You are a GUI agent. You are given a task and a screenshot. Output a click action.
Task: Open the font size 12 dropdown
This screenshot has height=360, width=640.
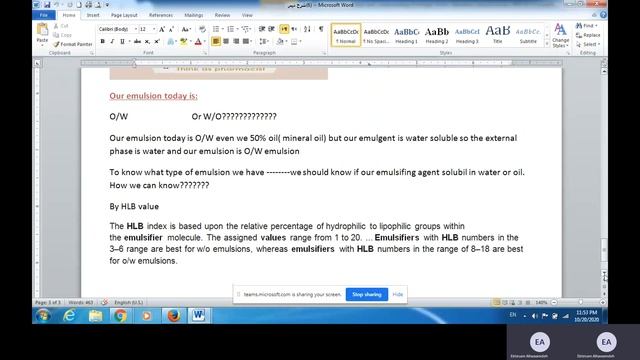coord(154,29)
